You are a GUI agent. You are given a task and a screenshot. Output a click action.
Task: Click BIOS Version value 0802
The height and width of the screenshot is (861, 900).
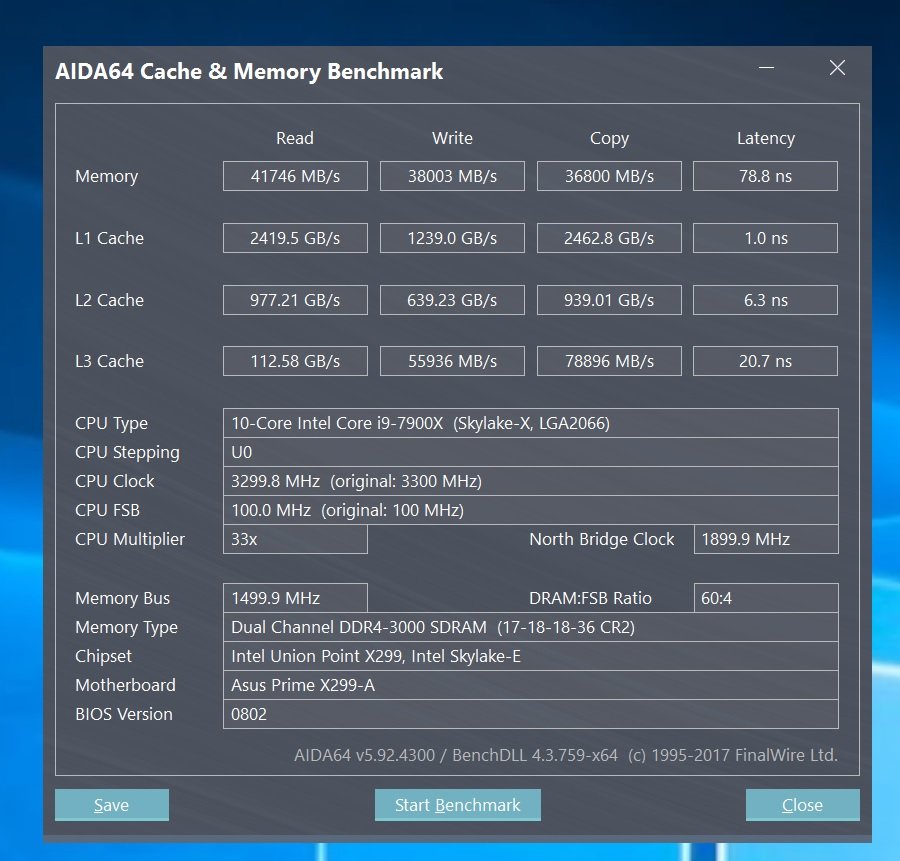(x=530, y=714)
